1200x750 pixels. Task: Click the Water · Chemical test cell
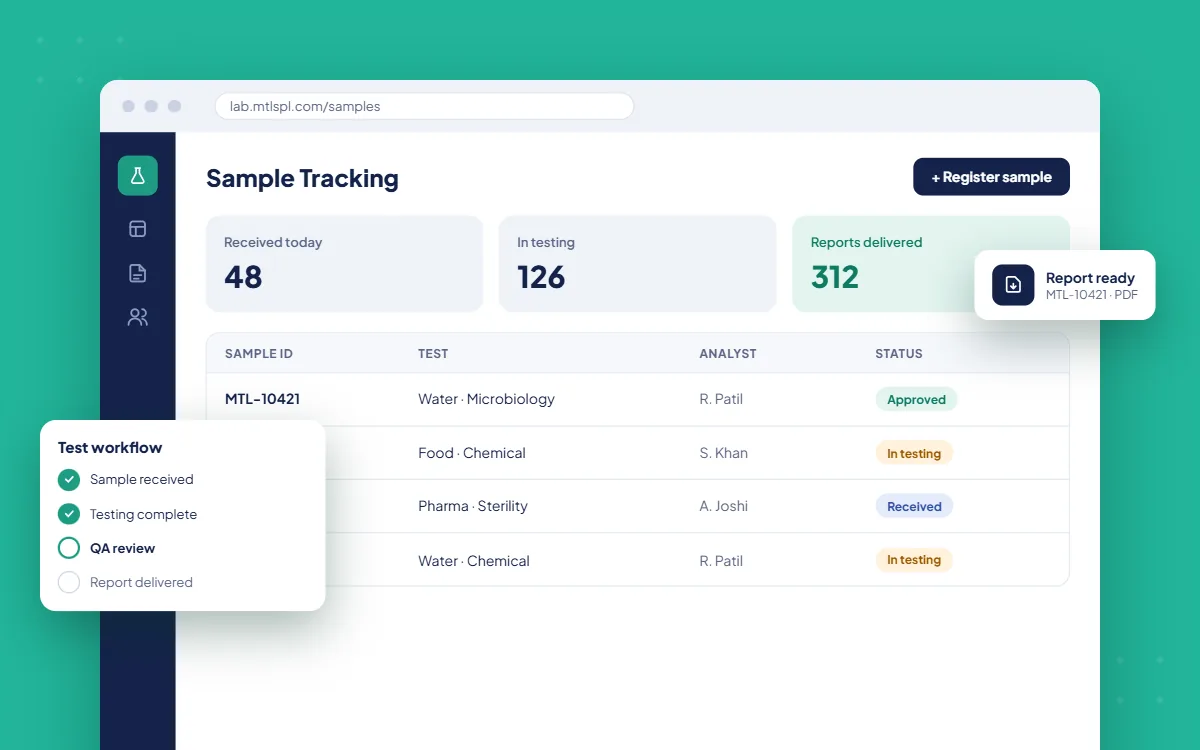click(474, 561)
